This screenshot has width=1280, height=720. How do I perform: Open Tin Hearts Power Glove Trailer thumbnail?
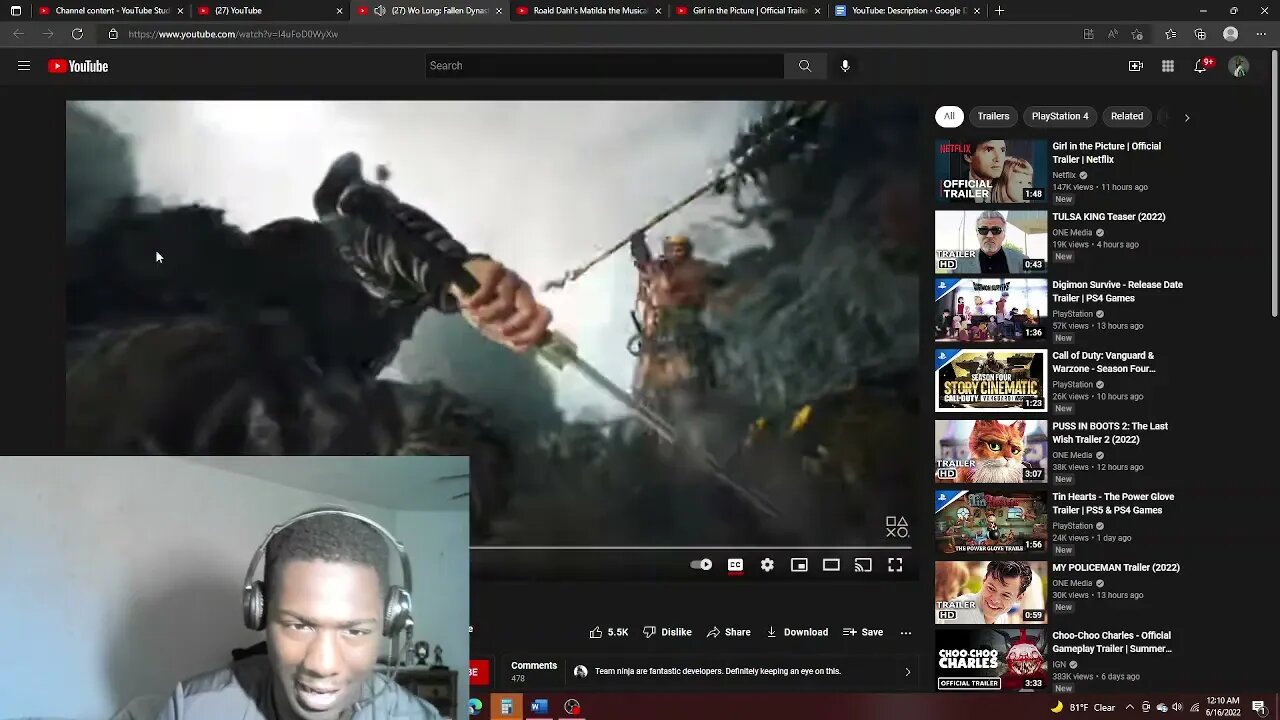point(991,522)
